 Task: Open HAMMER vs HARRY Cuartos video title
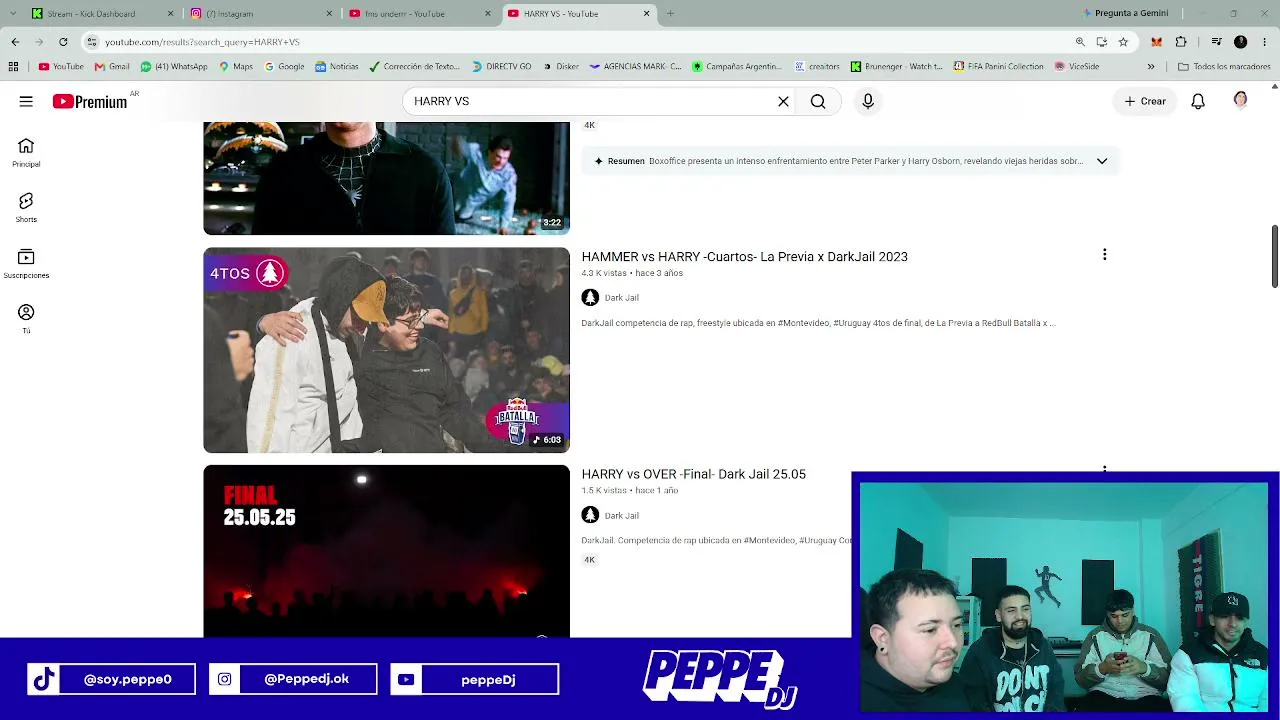(x=745, y=257)
